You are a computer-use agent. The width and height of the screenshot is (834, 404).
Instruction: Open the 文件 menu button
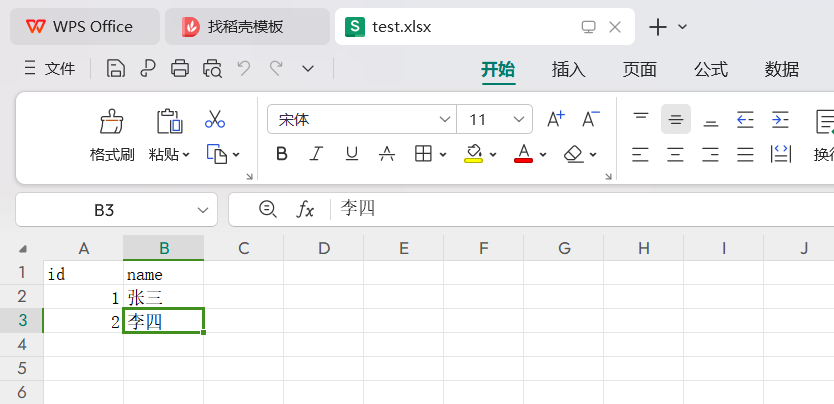tap(50, 68)
